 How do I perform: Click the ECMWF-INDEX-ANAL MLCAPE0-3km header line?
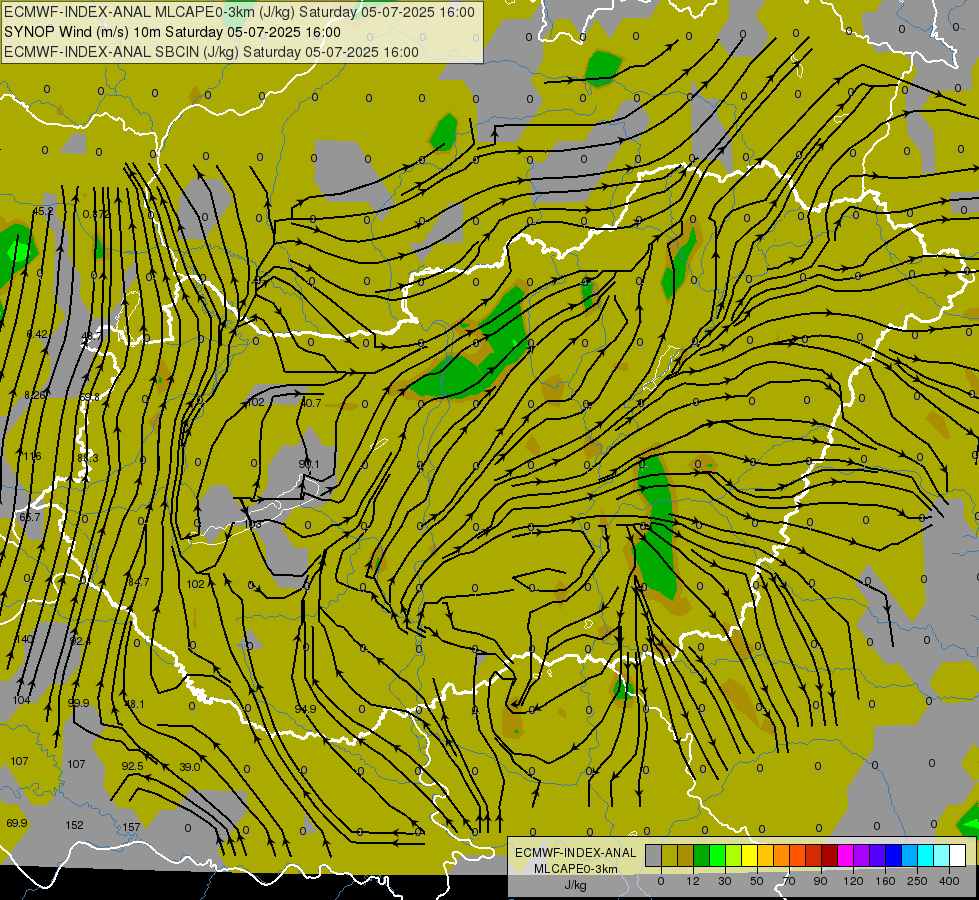(x=239, y=12)
